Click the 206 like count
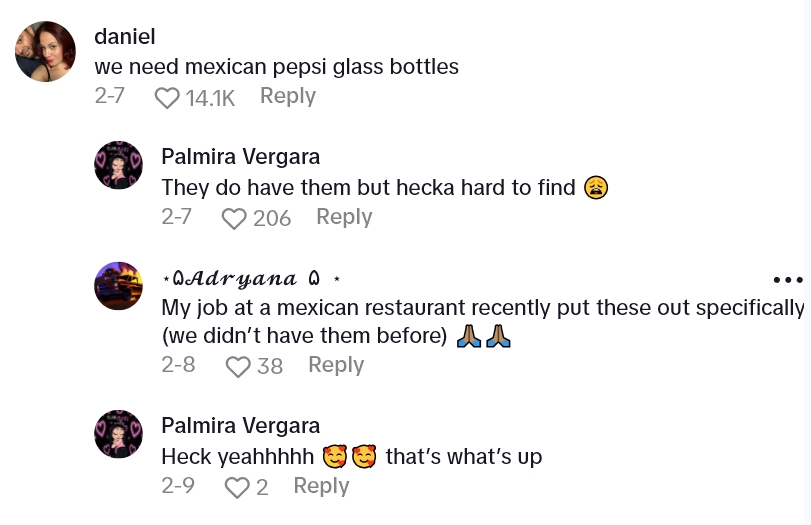Image resolution: width=811 pixels, height=525 pixels. click(x=272, y=218)
